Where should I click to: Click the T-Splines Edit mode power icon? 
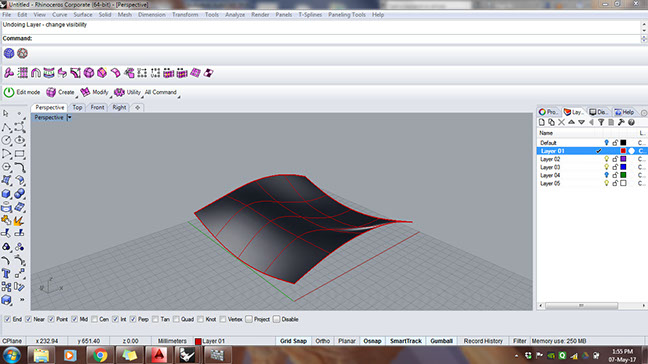pos(9,92)
